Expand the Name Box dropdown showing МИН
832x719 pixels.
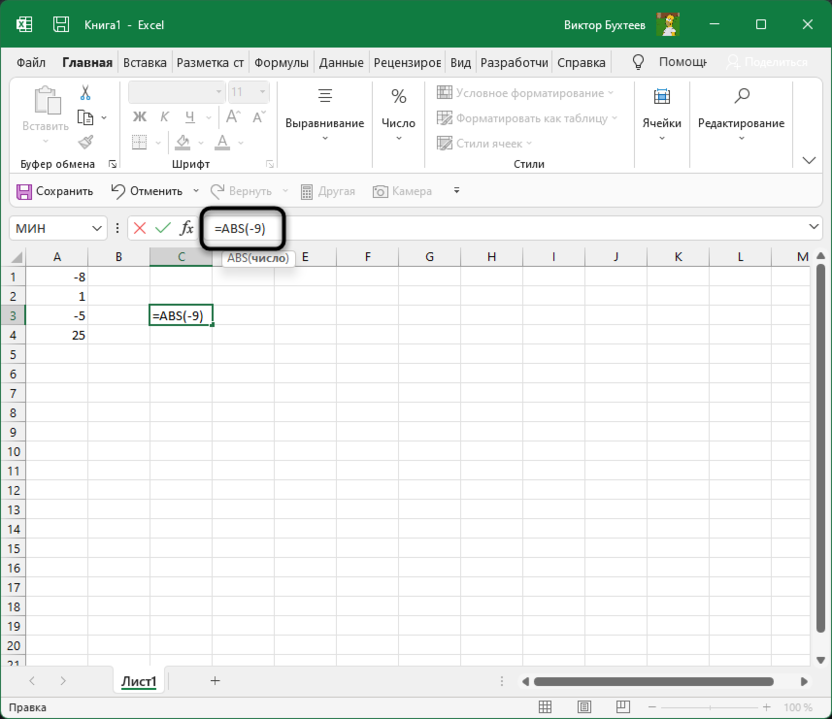point(97,228)
